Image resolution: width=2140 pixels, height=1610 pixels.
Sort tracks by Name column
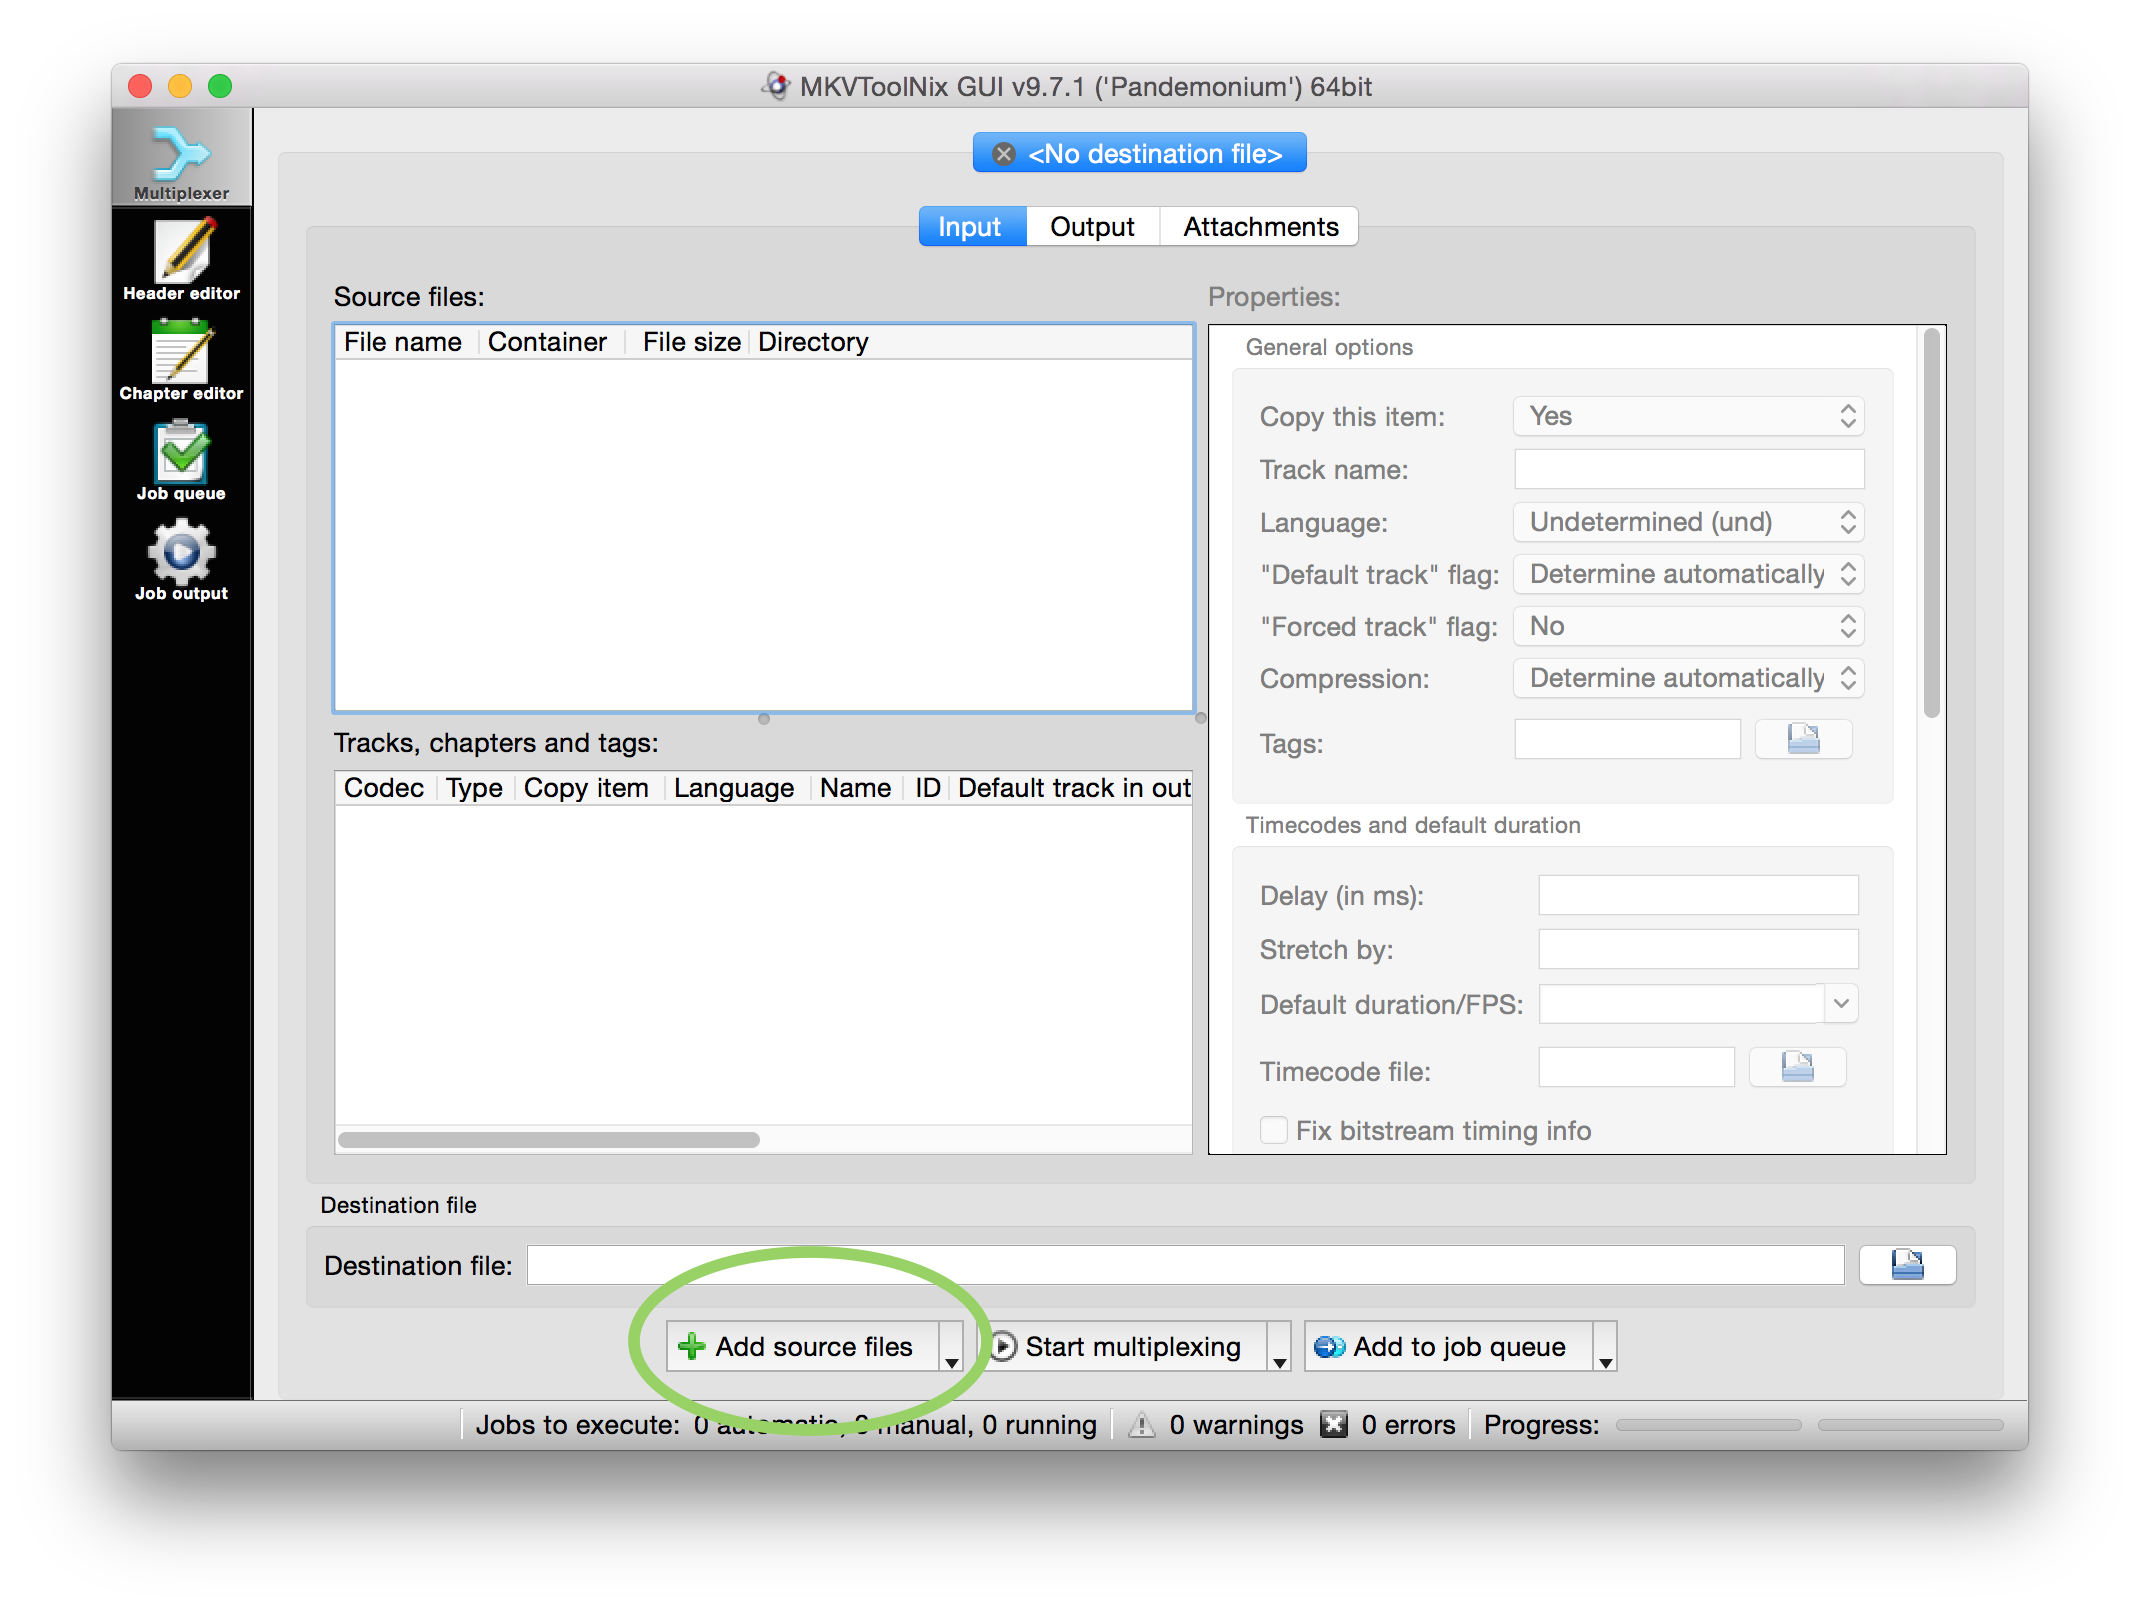tap(855, 788)
